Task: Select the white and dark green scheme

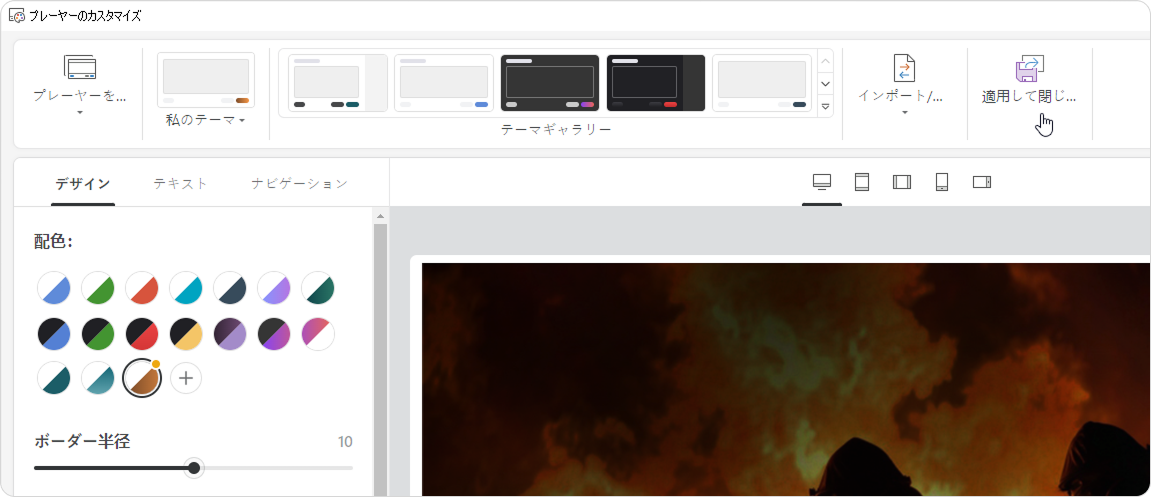Action: [318, 288]
